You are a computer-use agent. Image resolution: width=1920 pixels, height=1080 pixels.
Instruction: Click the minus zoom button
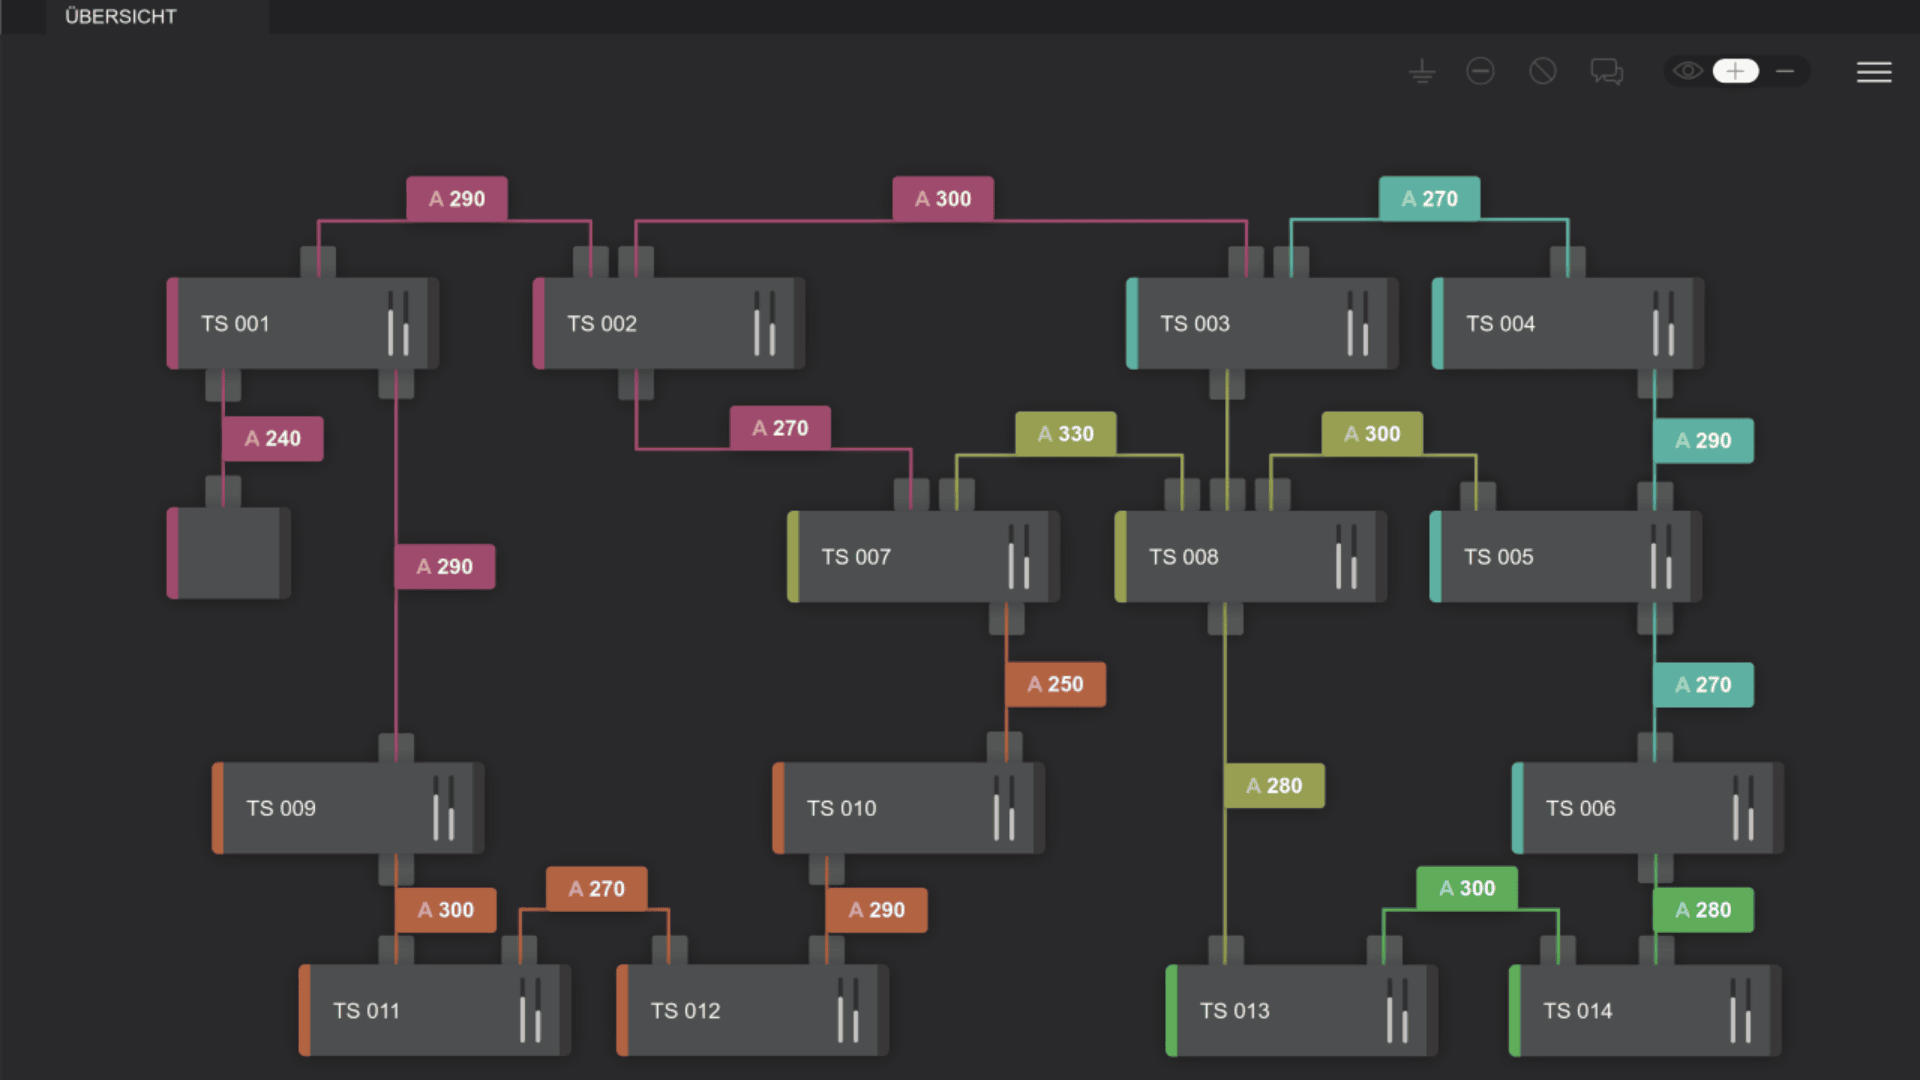(1785, 71)
